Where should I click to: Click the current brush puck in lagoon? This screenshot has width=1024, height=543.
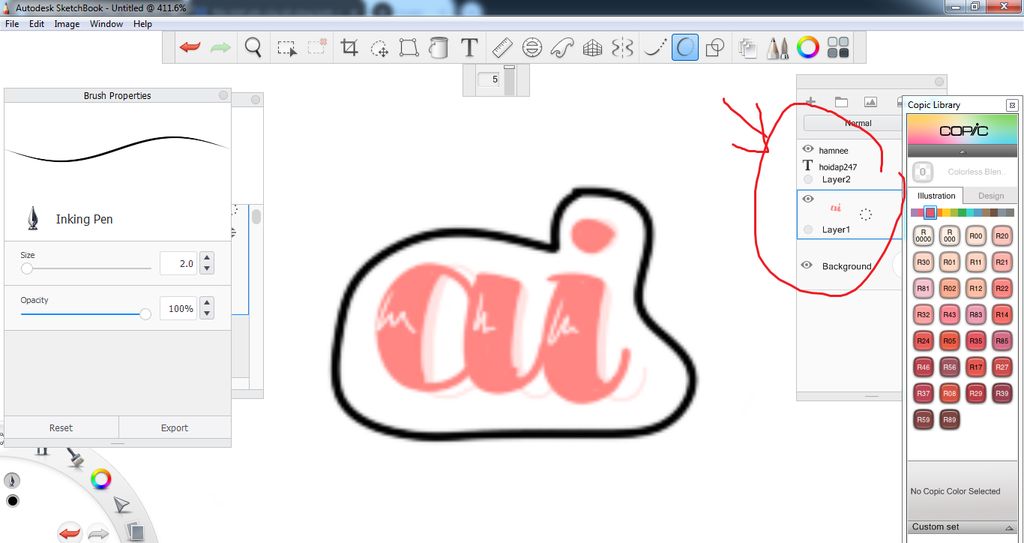pos(12,480)
